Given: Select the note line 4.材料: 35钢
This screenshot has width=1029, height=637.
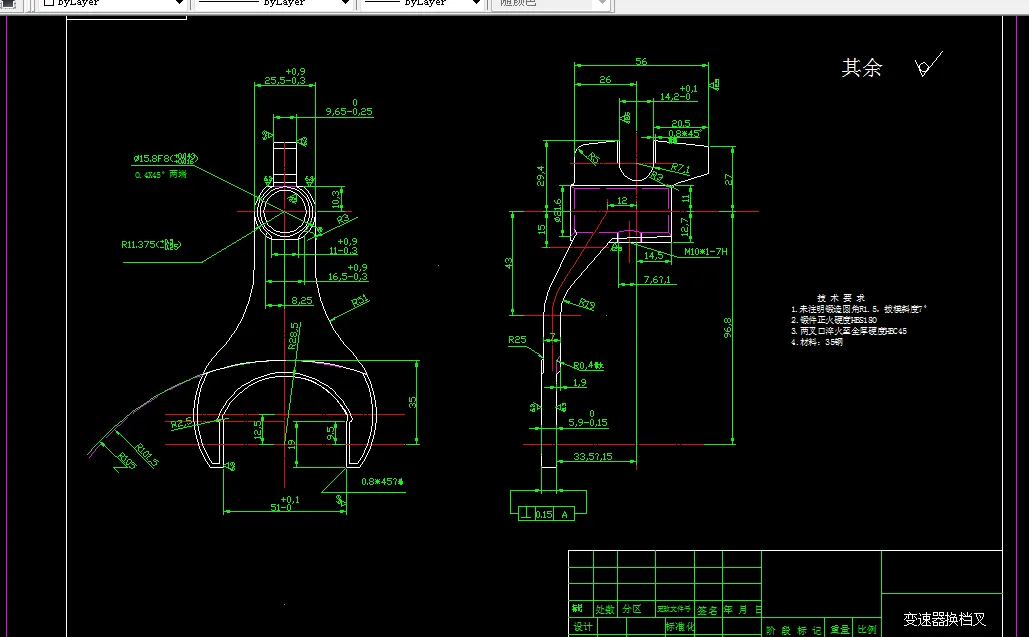Looking at the screenshot, I should coord(817,342).
